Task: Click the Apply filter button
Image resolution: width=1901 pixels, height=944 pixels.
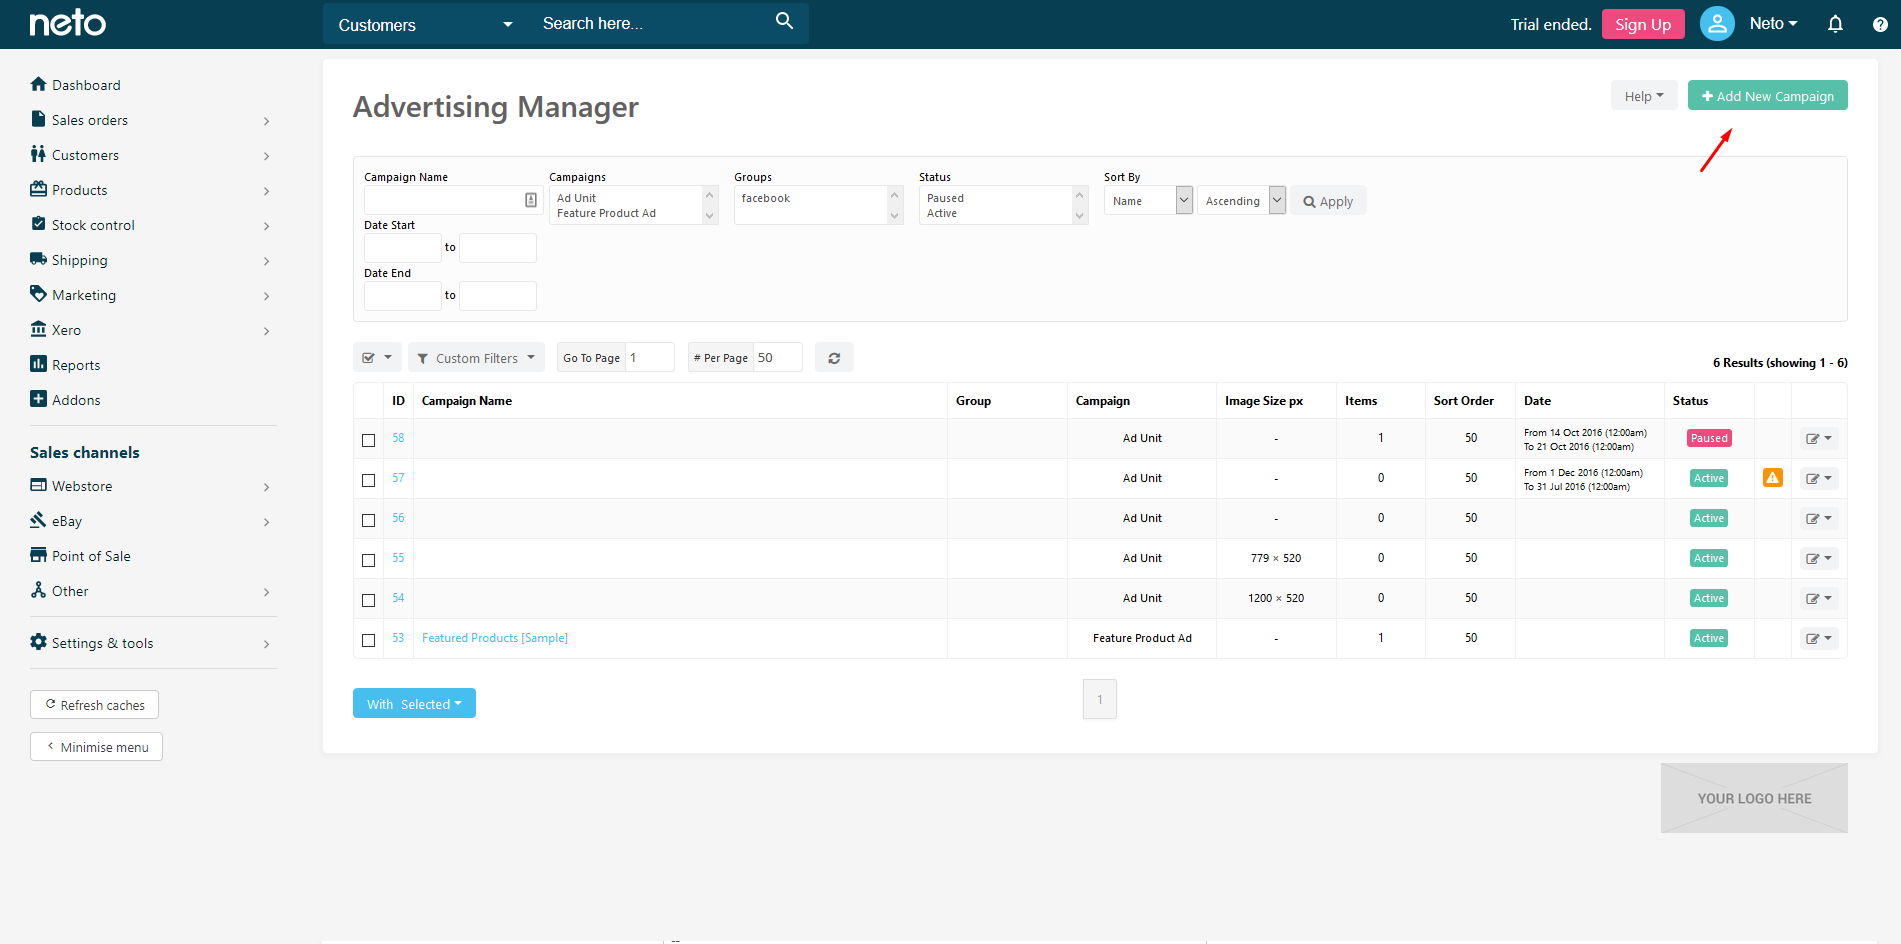Action: 1328,201
